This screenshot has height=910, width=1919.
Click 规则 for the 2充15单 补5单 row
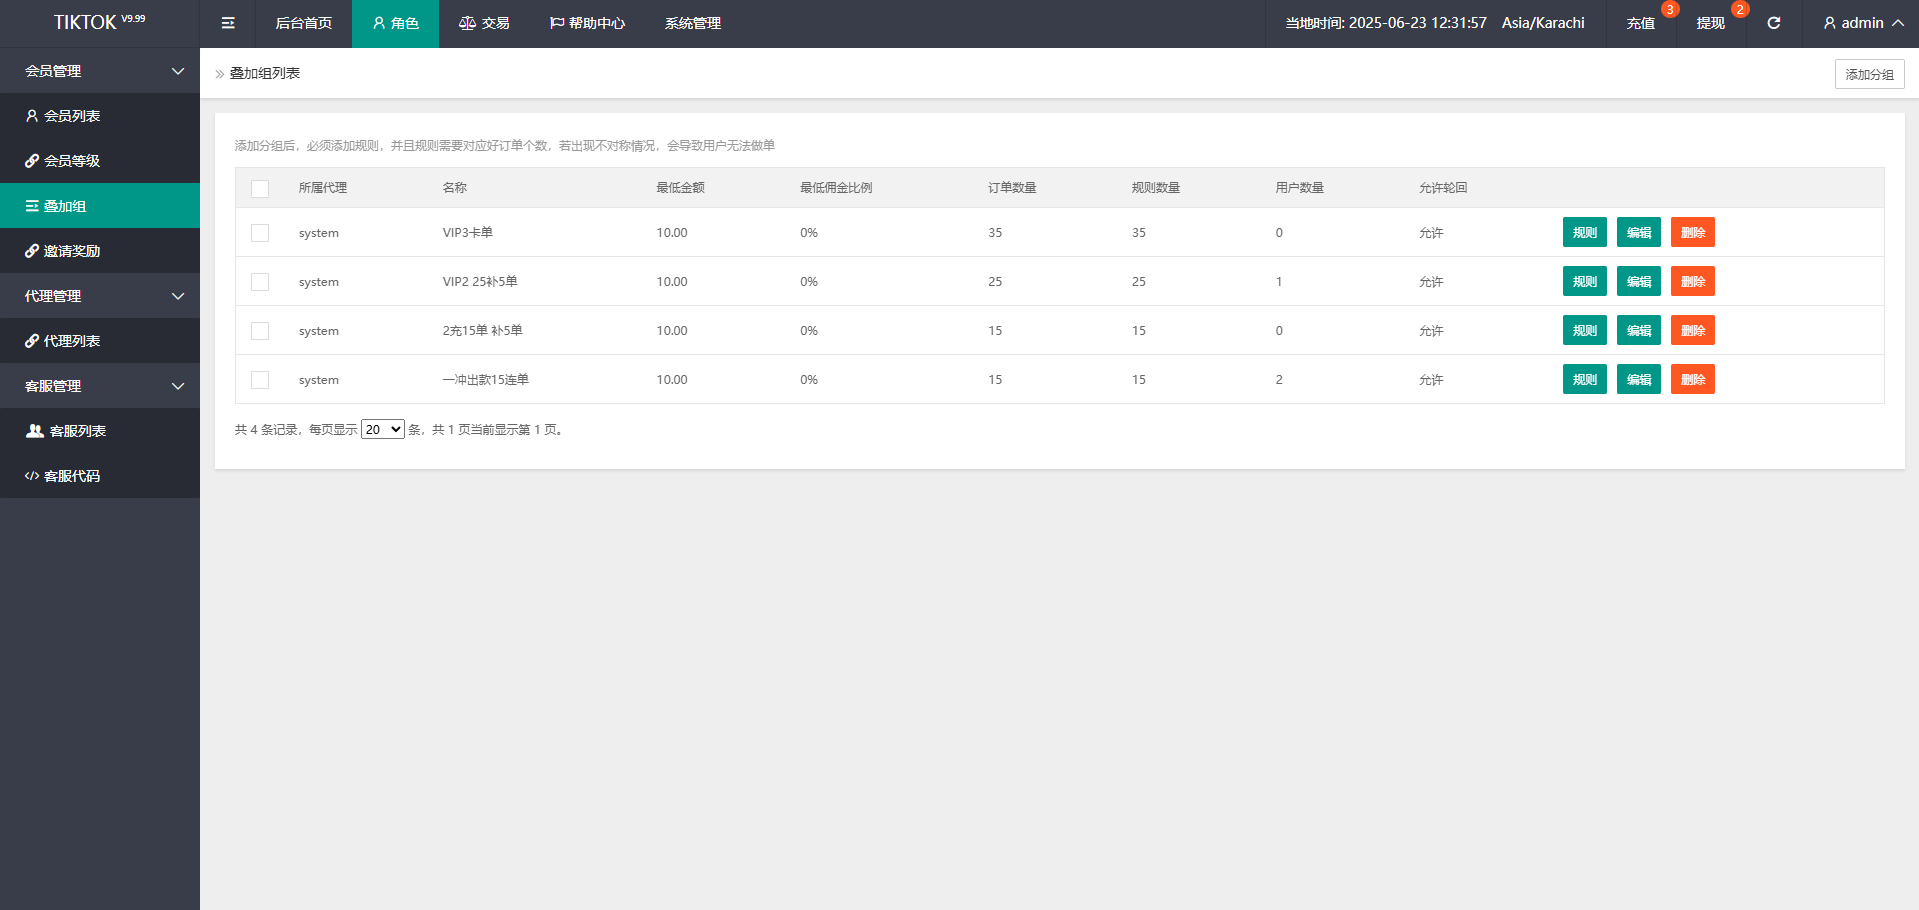(1584, 331)
